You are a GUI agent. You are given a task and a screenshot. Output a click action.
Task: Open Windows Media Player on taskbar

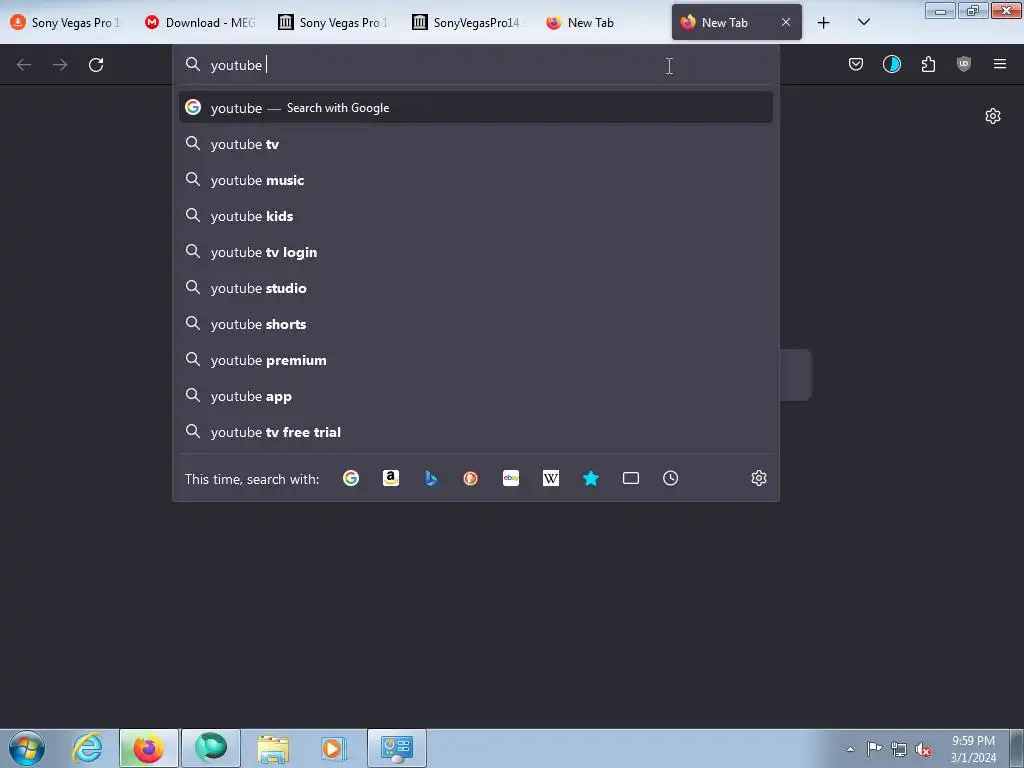click(x=334, y=748)
